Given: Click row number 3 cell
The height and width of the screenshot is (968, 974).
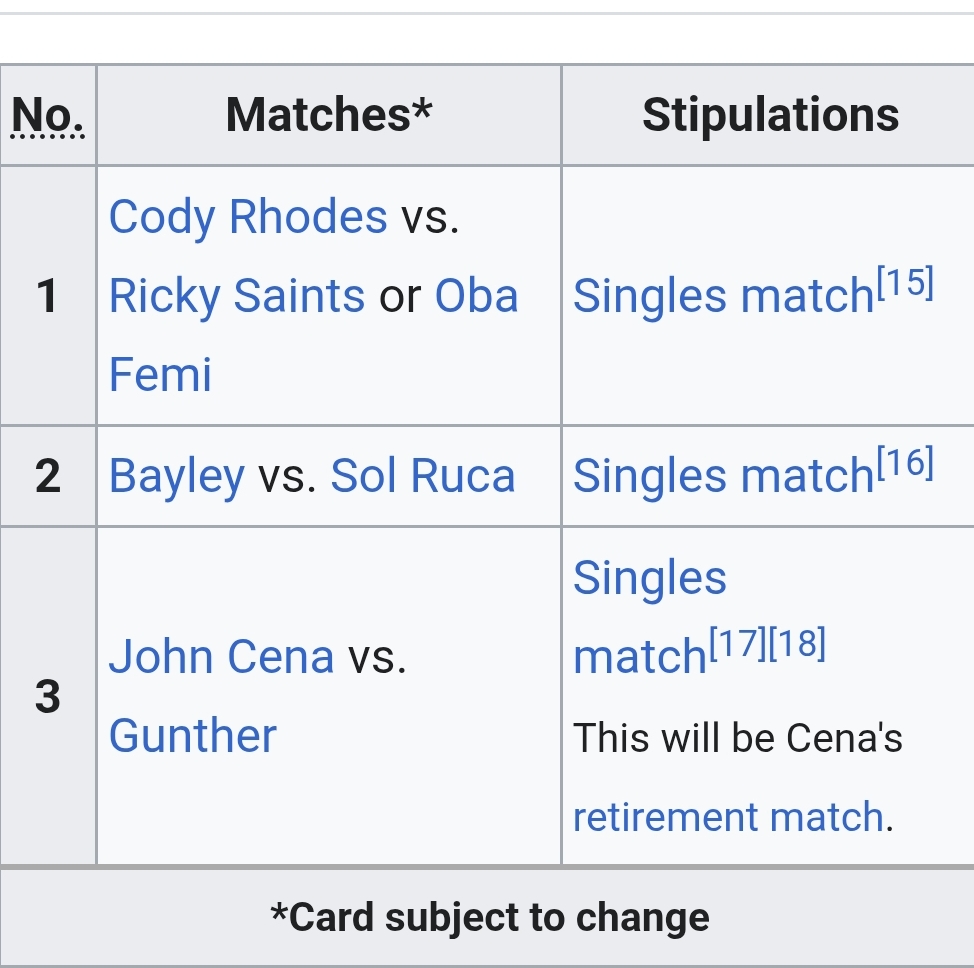Looking at the screenshot, I should click(x=47, y=696).
